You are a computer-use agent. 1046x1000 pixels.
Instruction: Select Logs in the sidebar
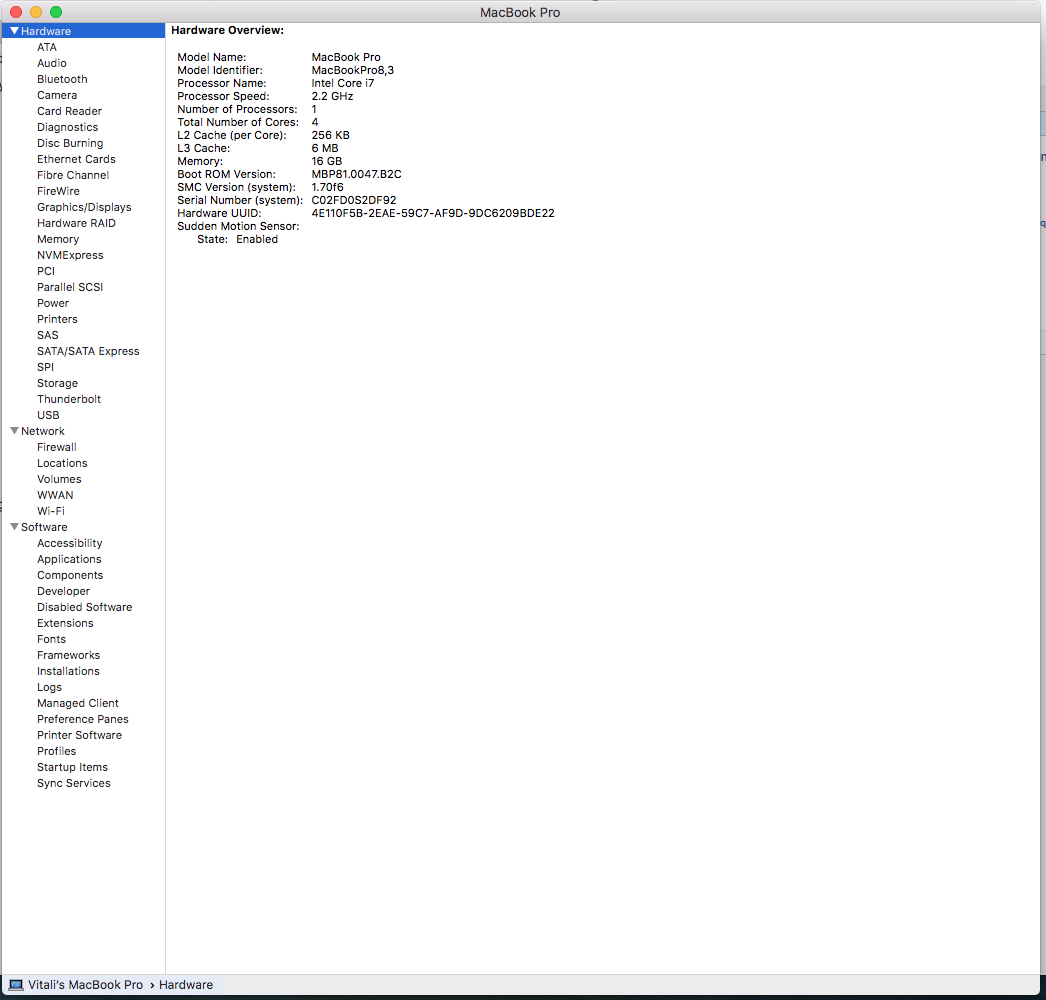pos(49,687)
